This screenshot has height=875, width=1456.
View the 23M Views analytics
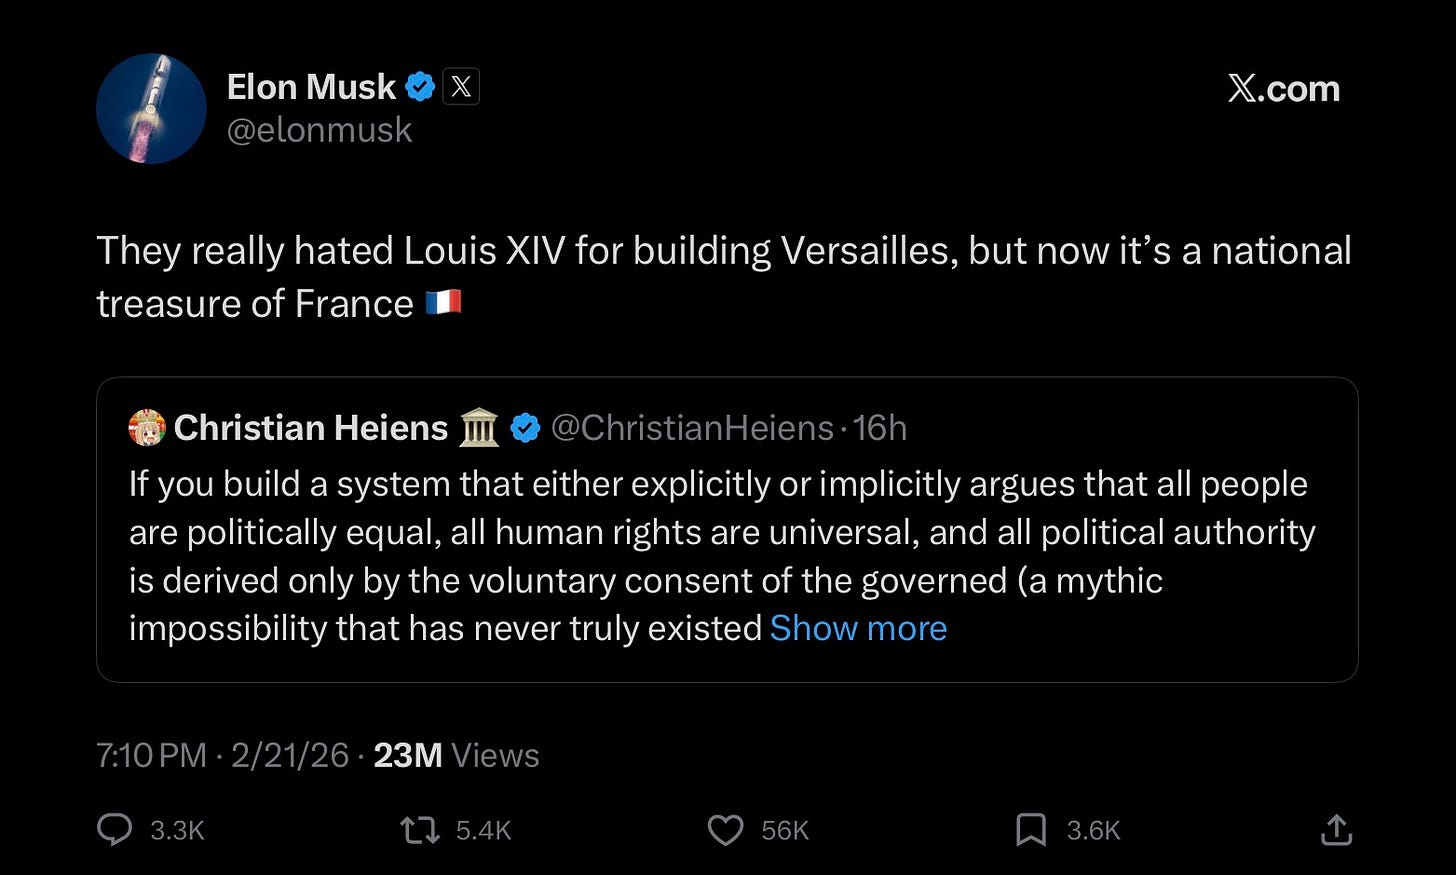[456, 755]
